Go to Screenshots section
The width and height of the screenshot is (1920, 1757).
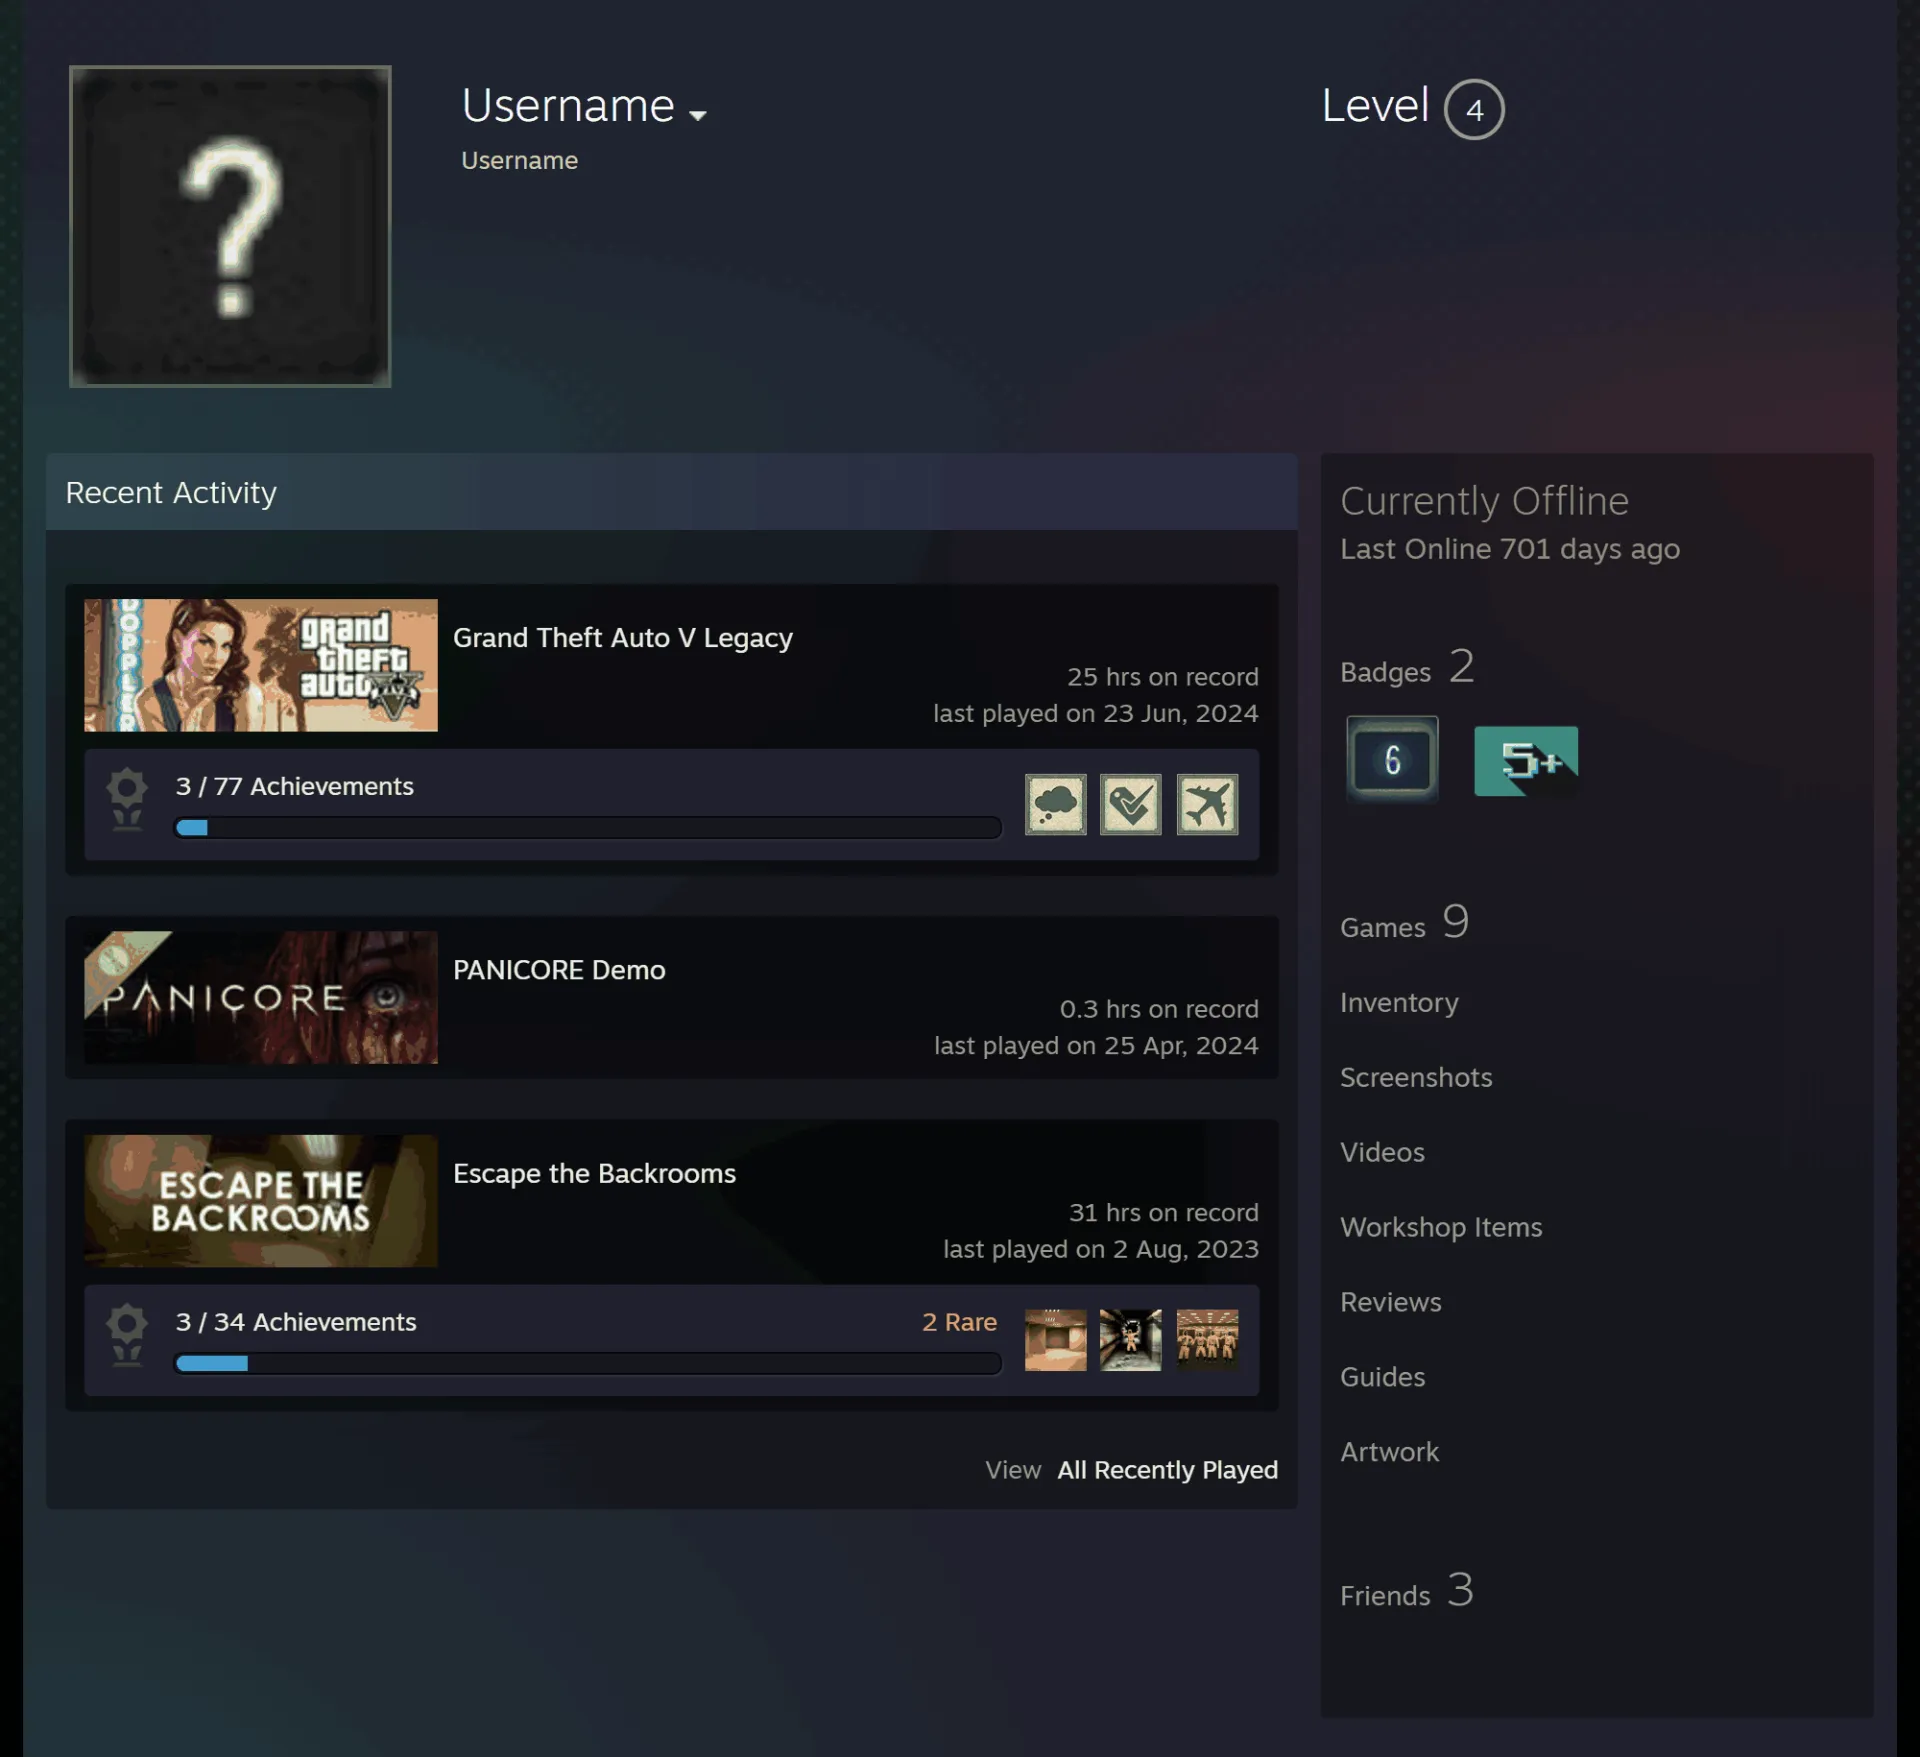(1416, 1077)
